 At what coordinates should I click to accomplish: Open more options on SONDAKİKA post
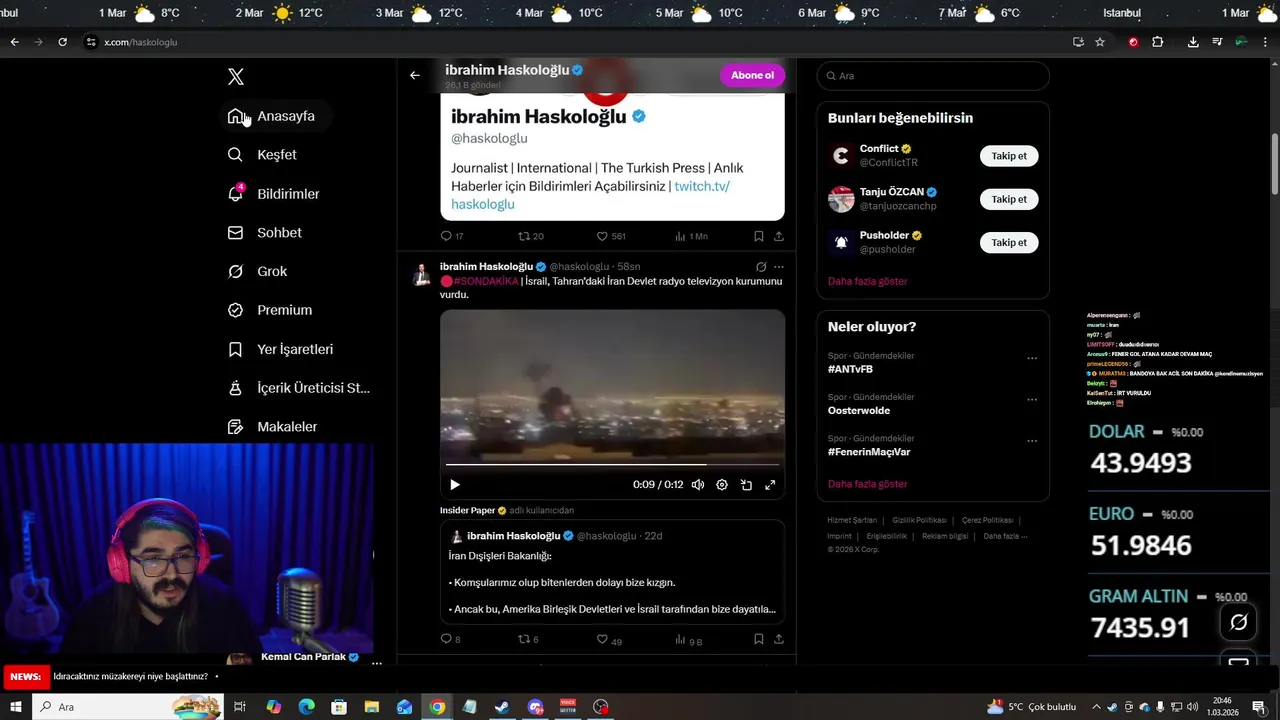(779, 267)
